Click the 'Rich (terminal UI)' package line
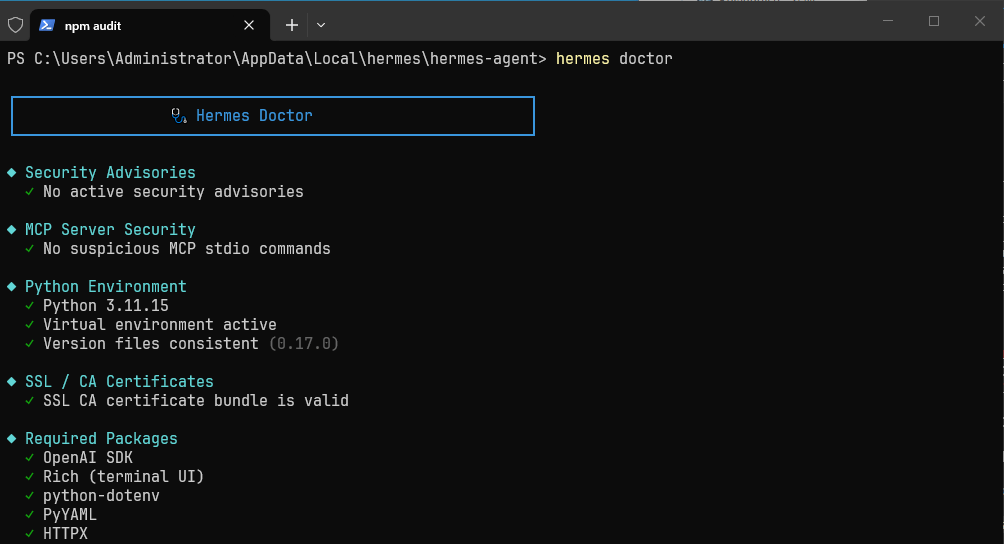 click(124, 477)
